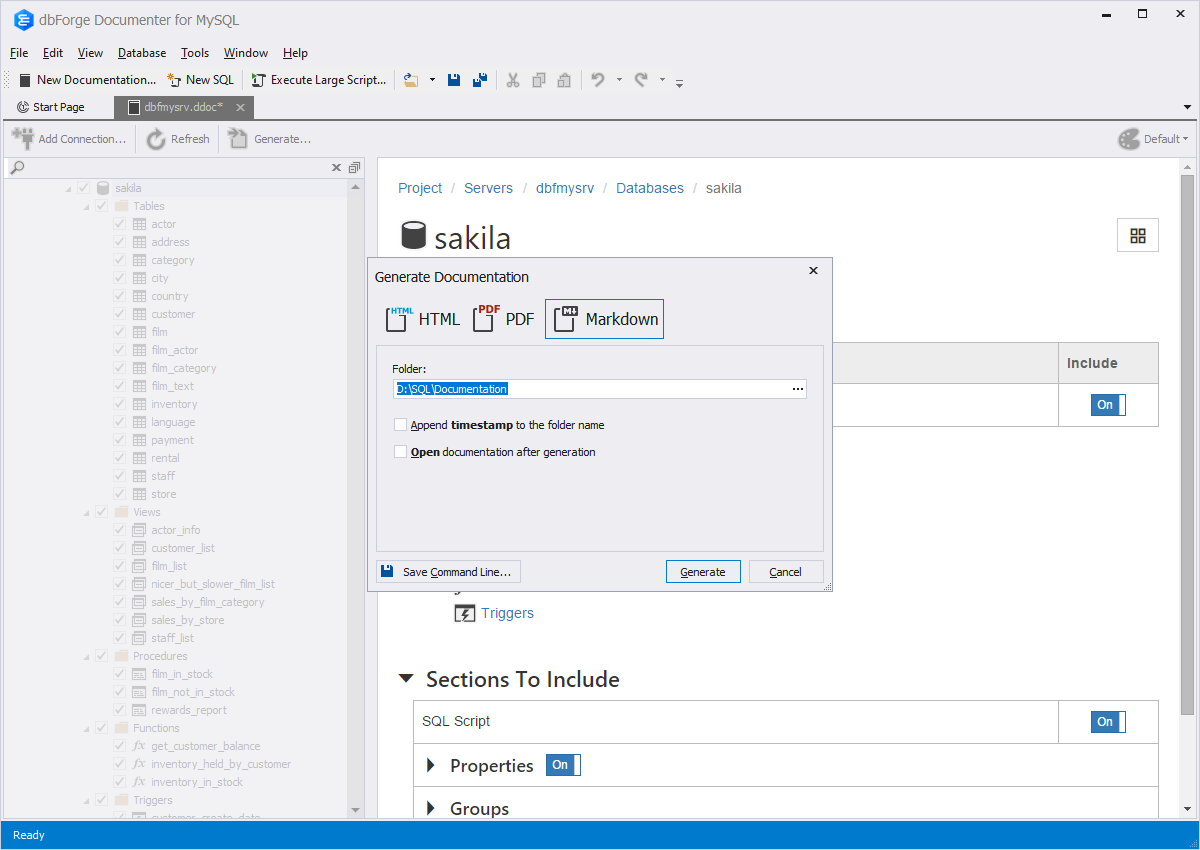Switch to the Start Page tab
This screenshot has height=850, width=1200.
[57, 106]
